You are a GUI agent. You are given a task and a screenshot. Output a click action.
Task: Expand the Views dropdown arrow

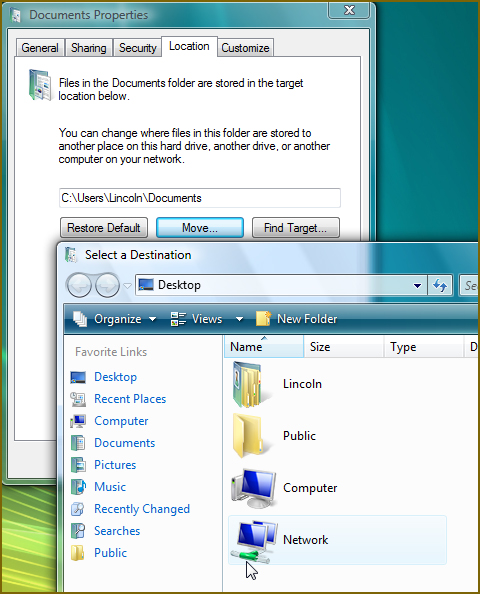click(239, 319)
